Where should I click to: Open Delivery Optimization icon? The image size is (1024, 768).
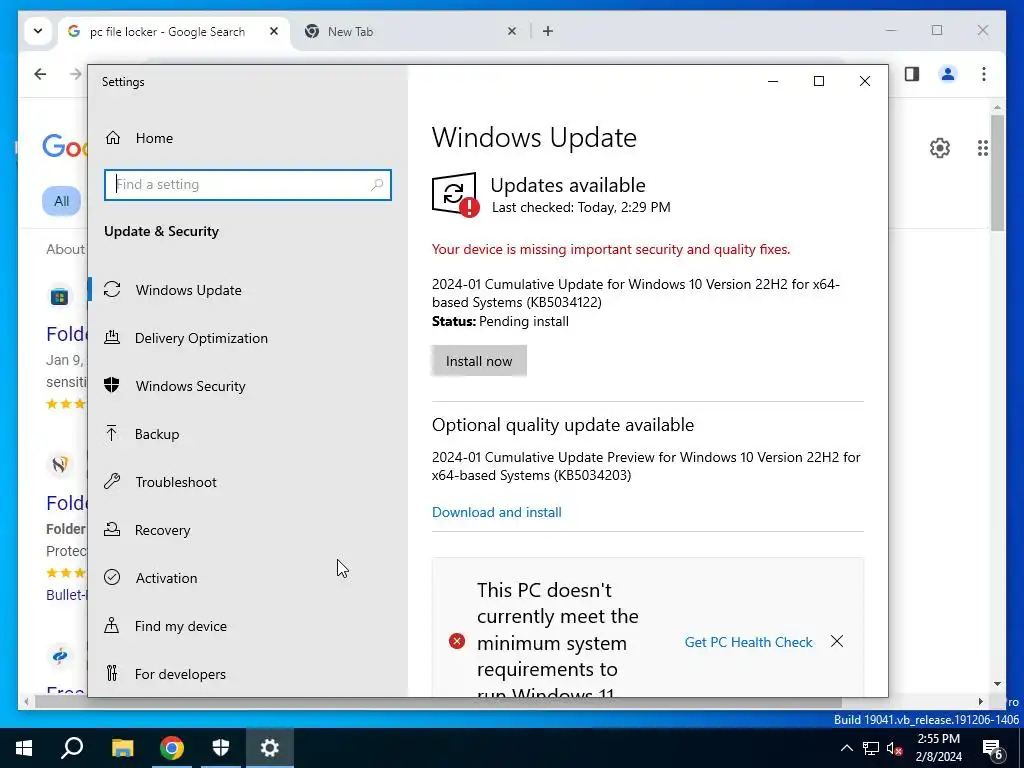point(112,338)
